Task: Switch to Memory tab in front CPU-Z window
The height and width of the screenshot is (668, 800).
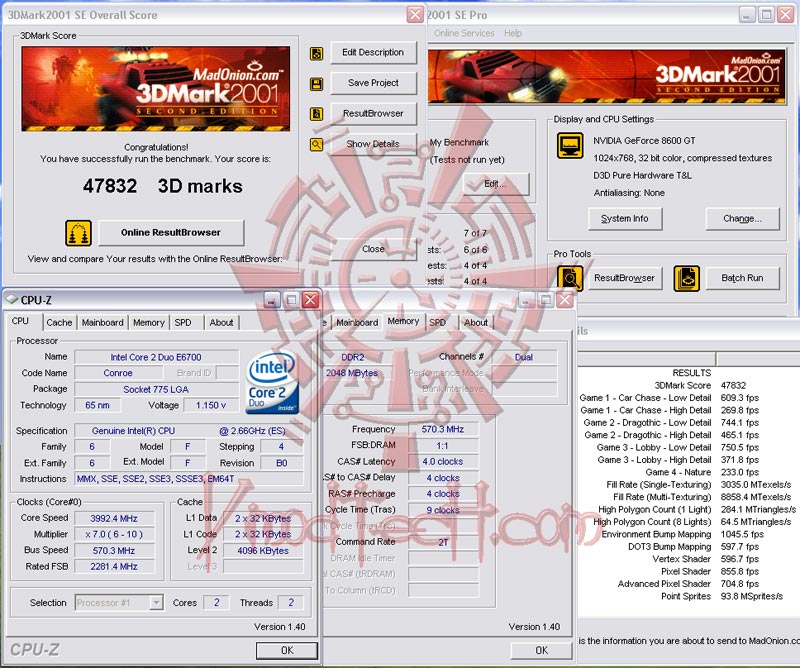Action: (148, 323)
